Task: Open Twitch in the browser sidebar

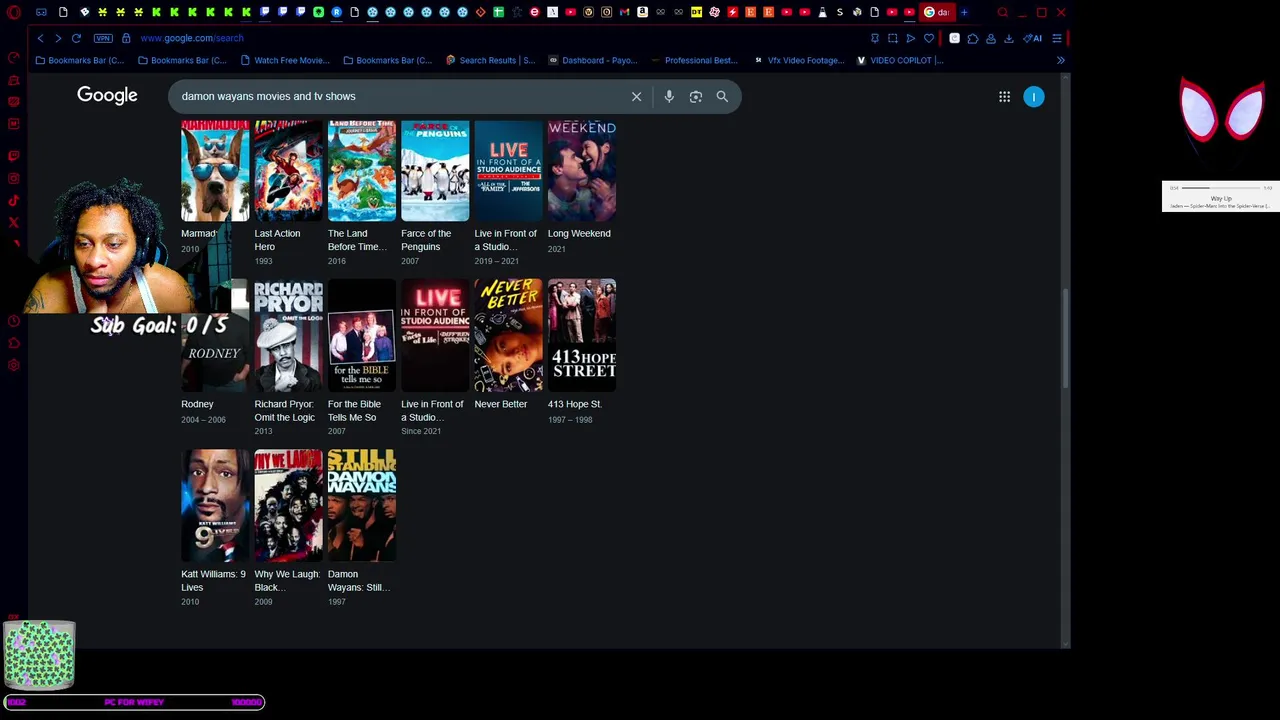Action: click(14, 156)
